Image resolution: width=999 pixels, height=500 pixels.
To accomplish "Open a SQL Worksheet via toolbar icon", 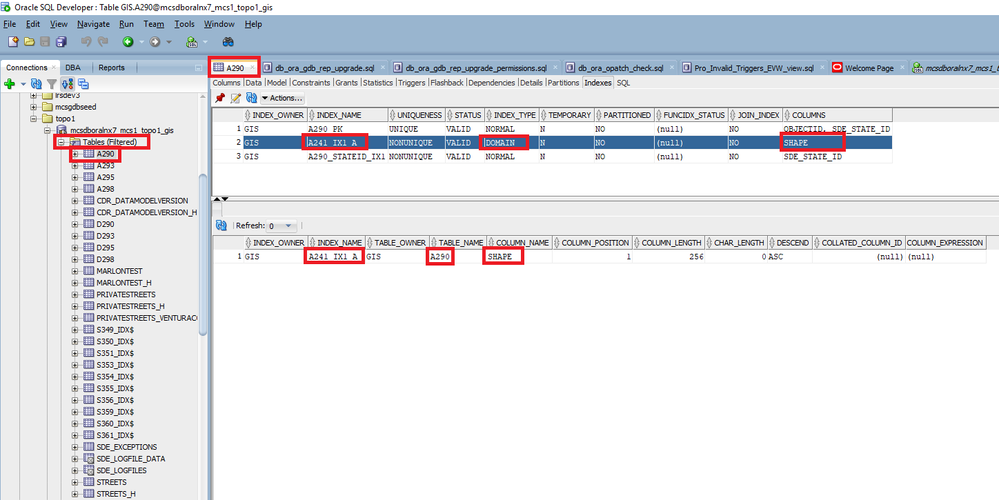I will click(x=191, y=42).
